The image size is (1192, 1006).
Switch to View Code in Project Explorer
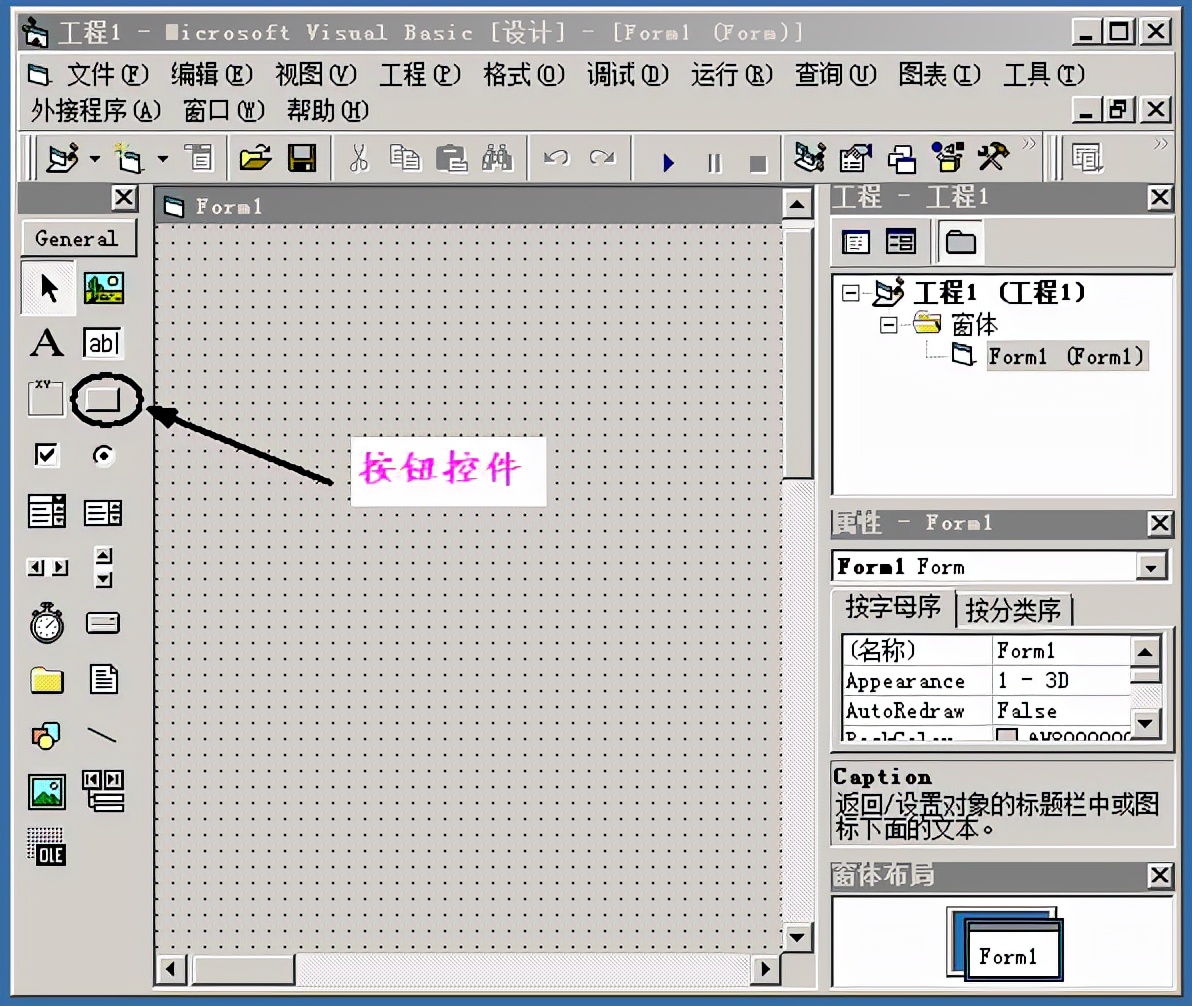(x=855, y=241)
